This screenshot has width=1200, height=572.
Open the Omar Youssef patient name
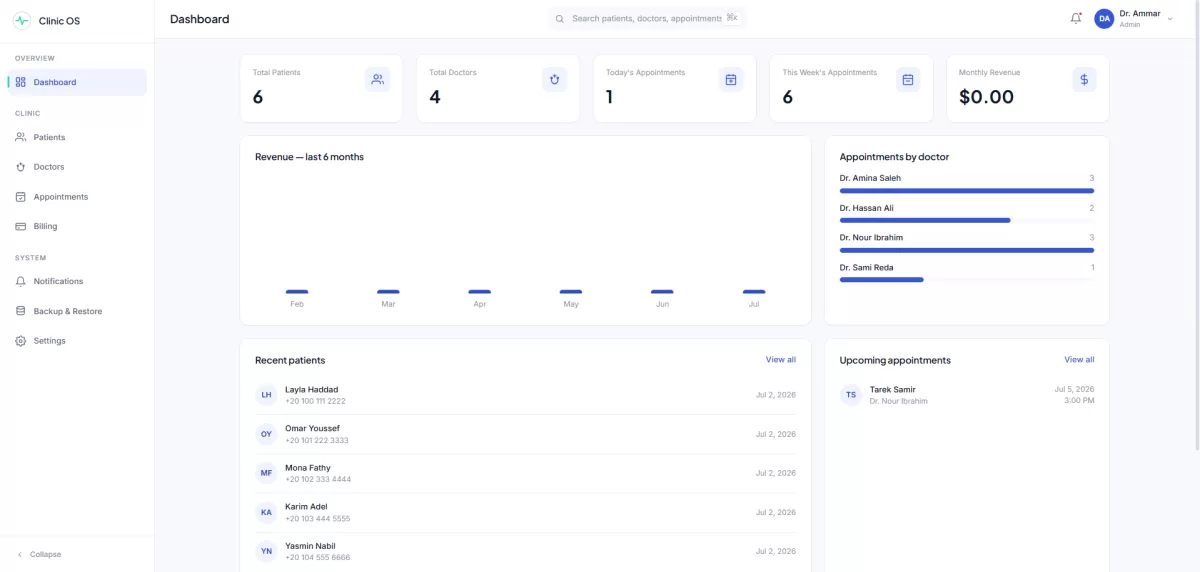pos(312,428)
